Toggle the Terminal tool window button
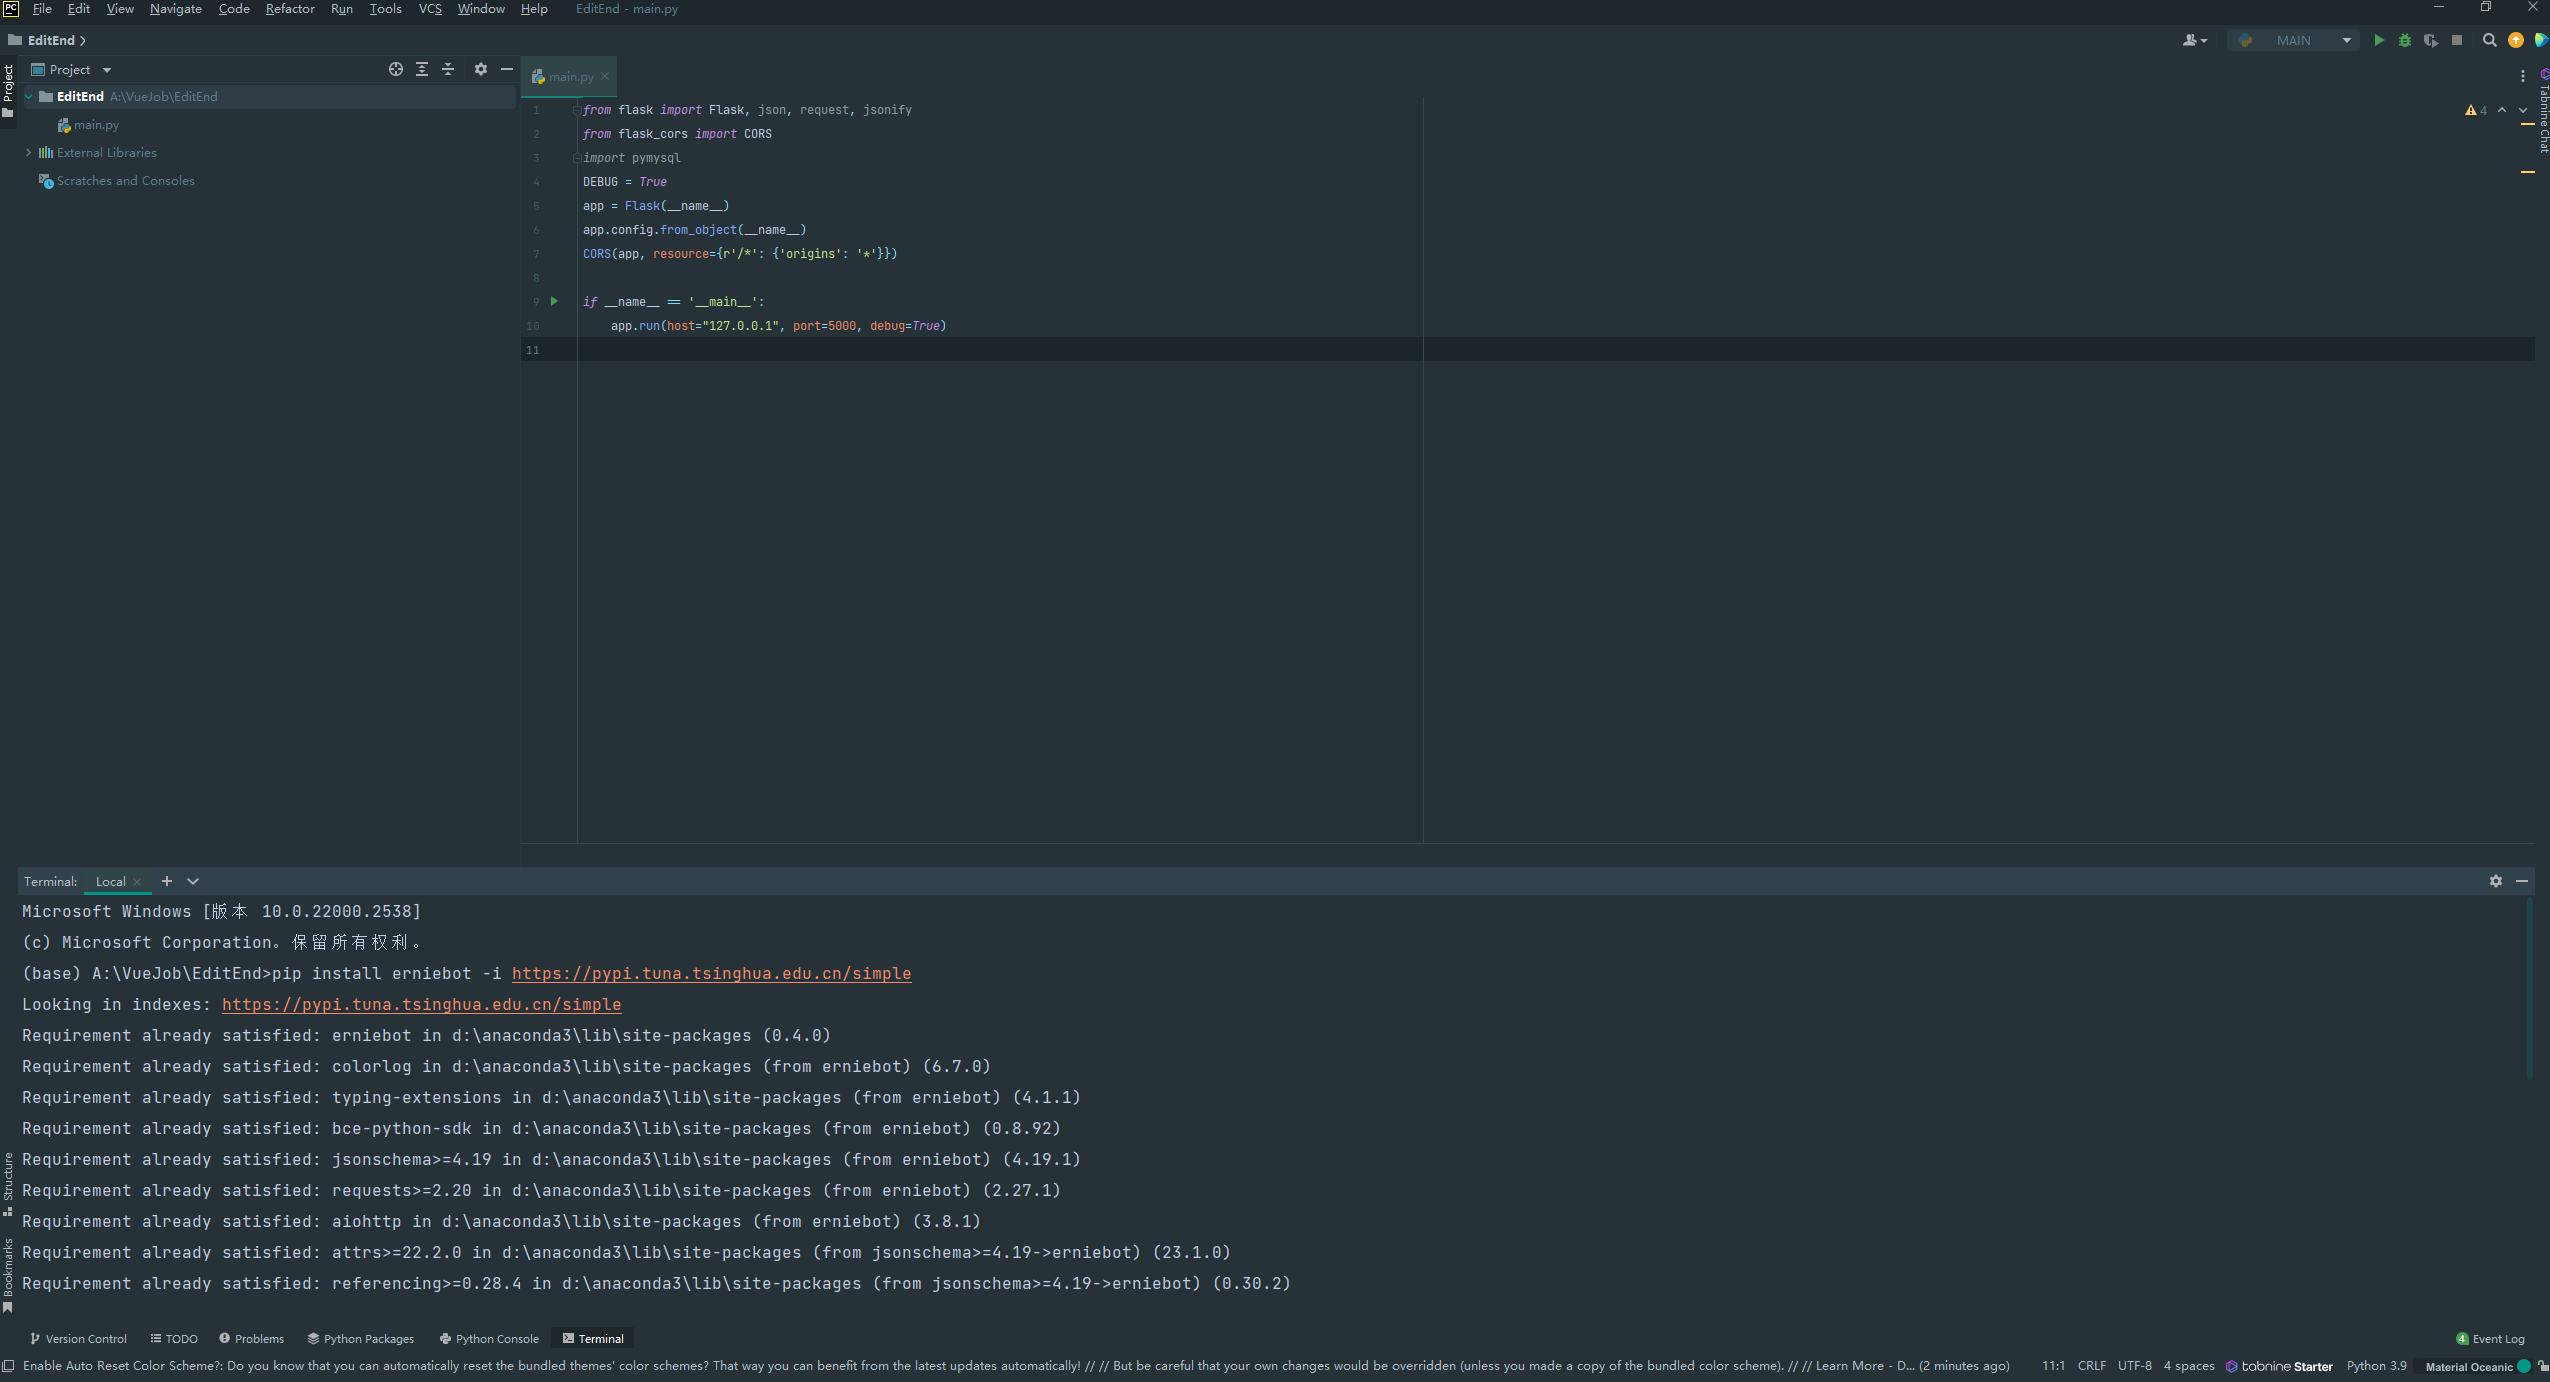The image size is (2550, 1382). tap(593, 1339)
